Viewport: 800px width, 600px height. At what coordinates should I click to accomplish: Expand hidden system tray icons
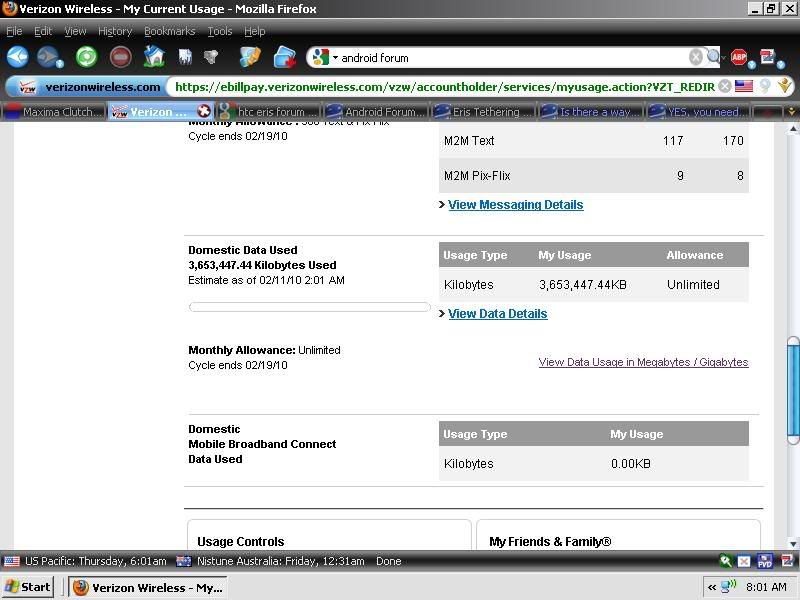[713, 587]
